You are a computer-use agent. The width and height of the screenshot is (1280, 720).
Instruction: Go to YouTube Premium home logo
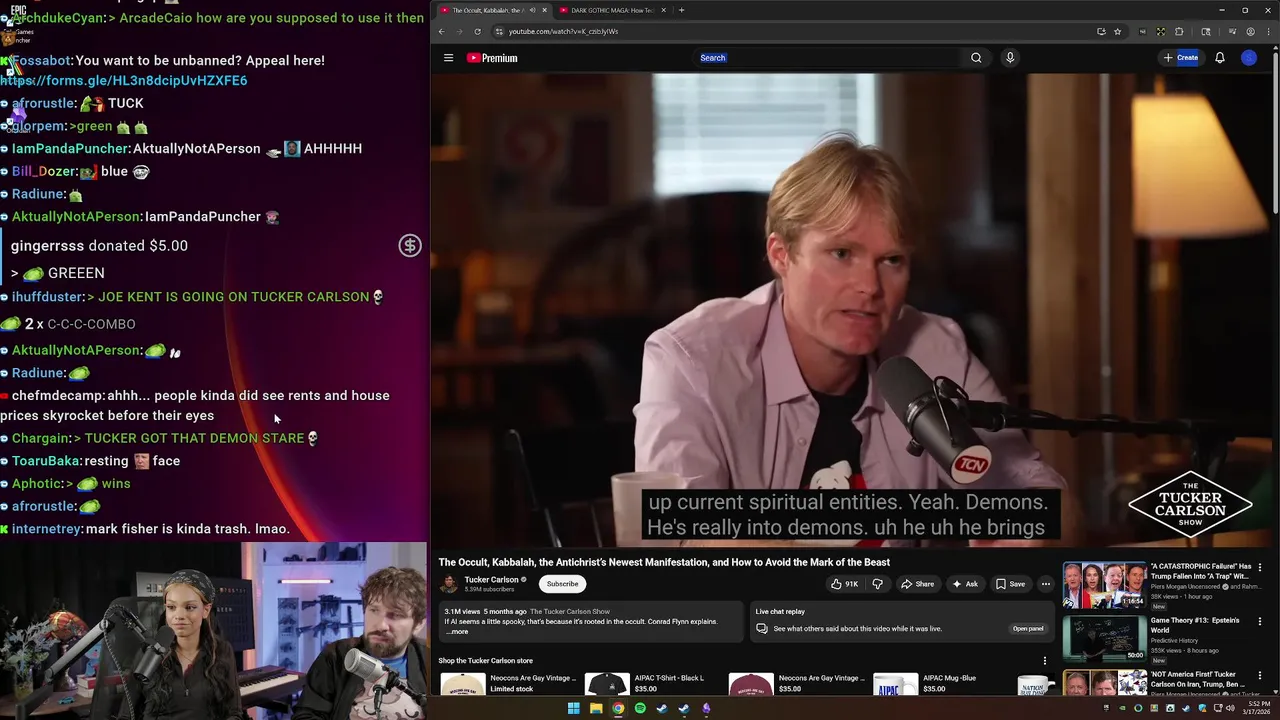coord(492,58)
